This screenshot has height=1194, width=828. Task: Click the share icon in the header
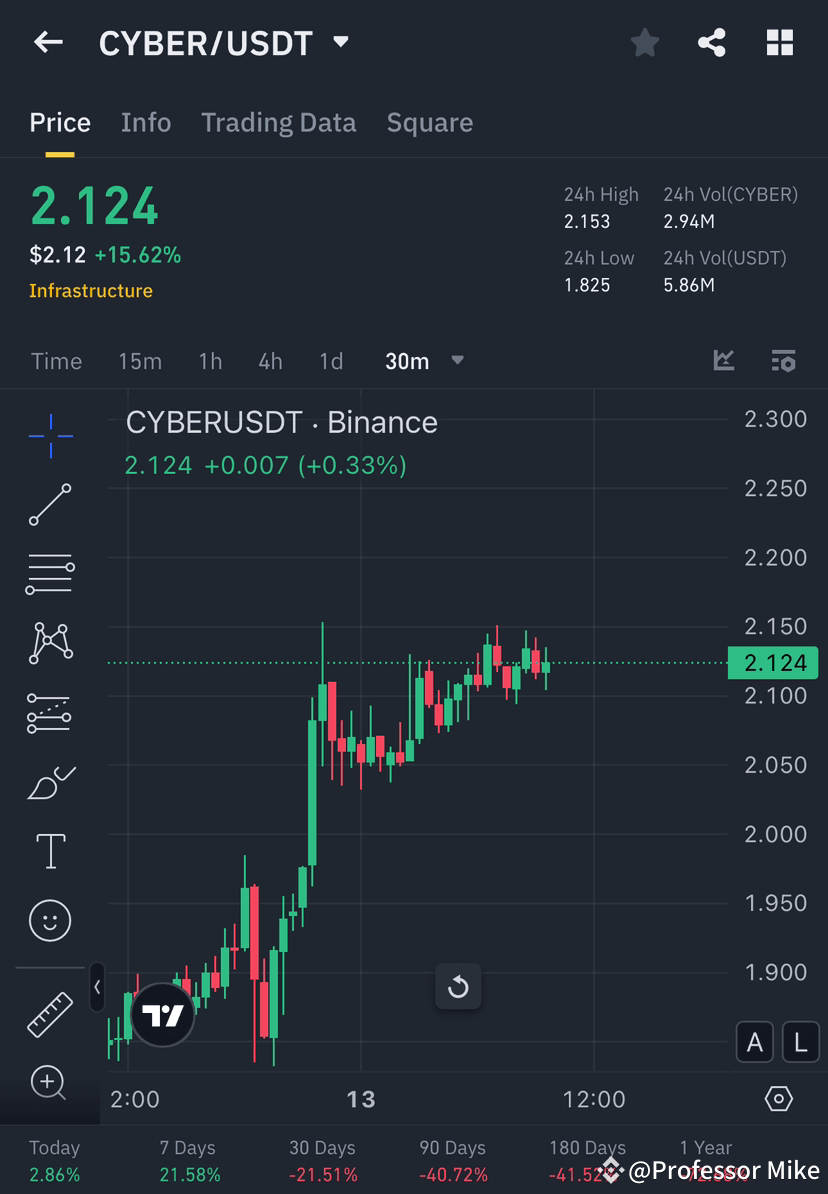712,42
